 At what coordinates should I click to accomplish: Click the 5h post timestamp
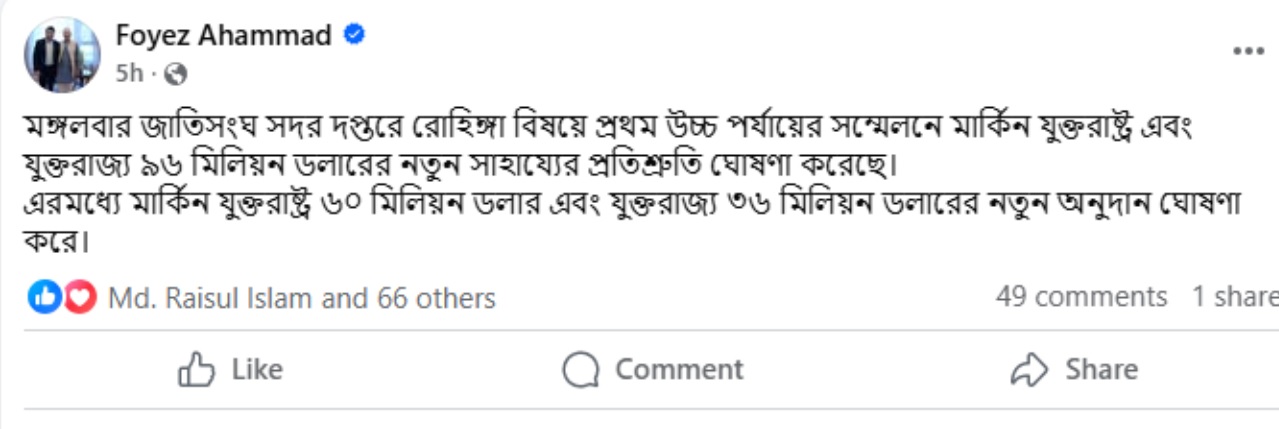click(129, 73)
